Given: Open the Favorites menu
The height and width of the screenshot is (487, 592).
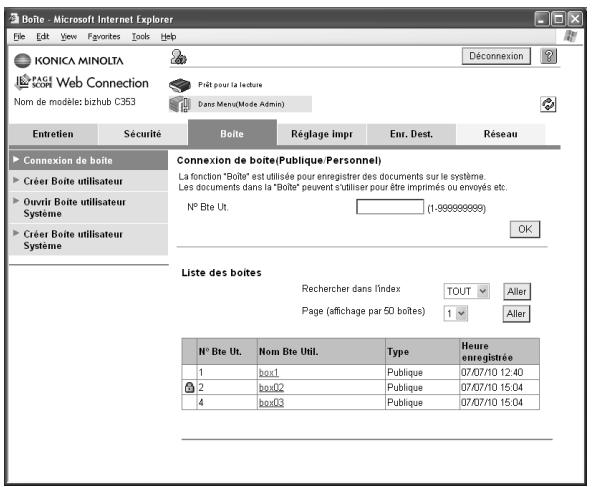Looking at the screenshot, I should 104,37.
